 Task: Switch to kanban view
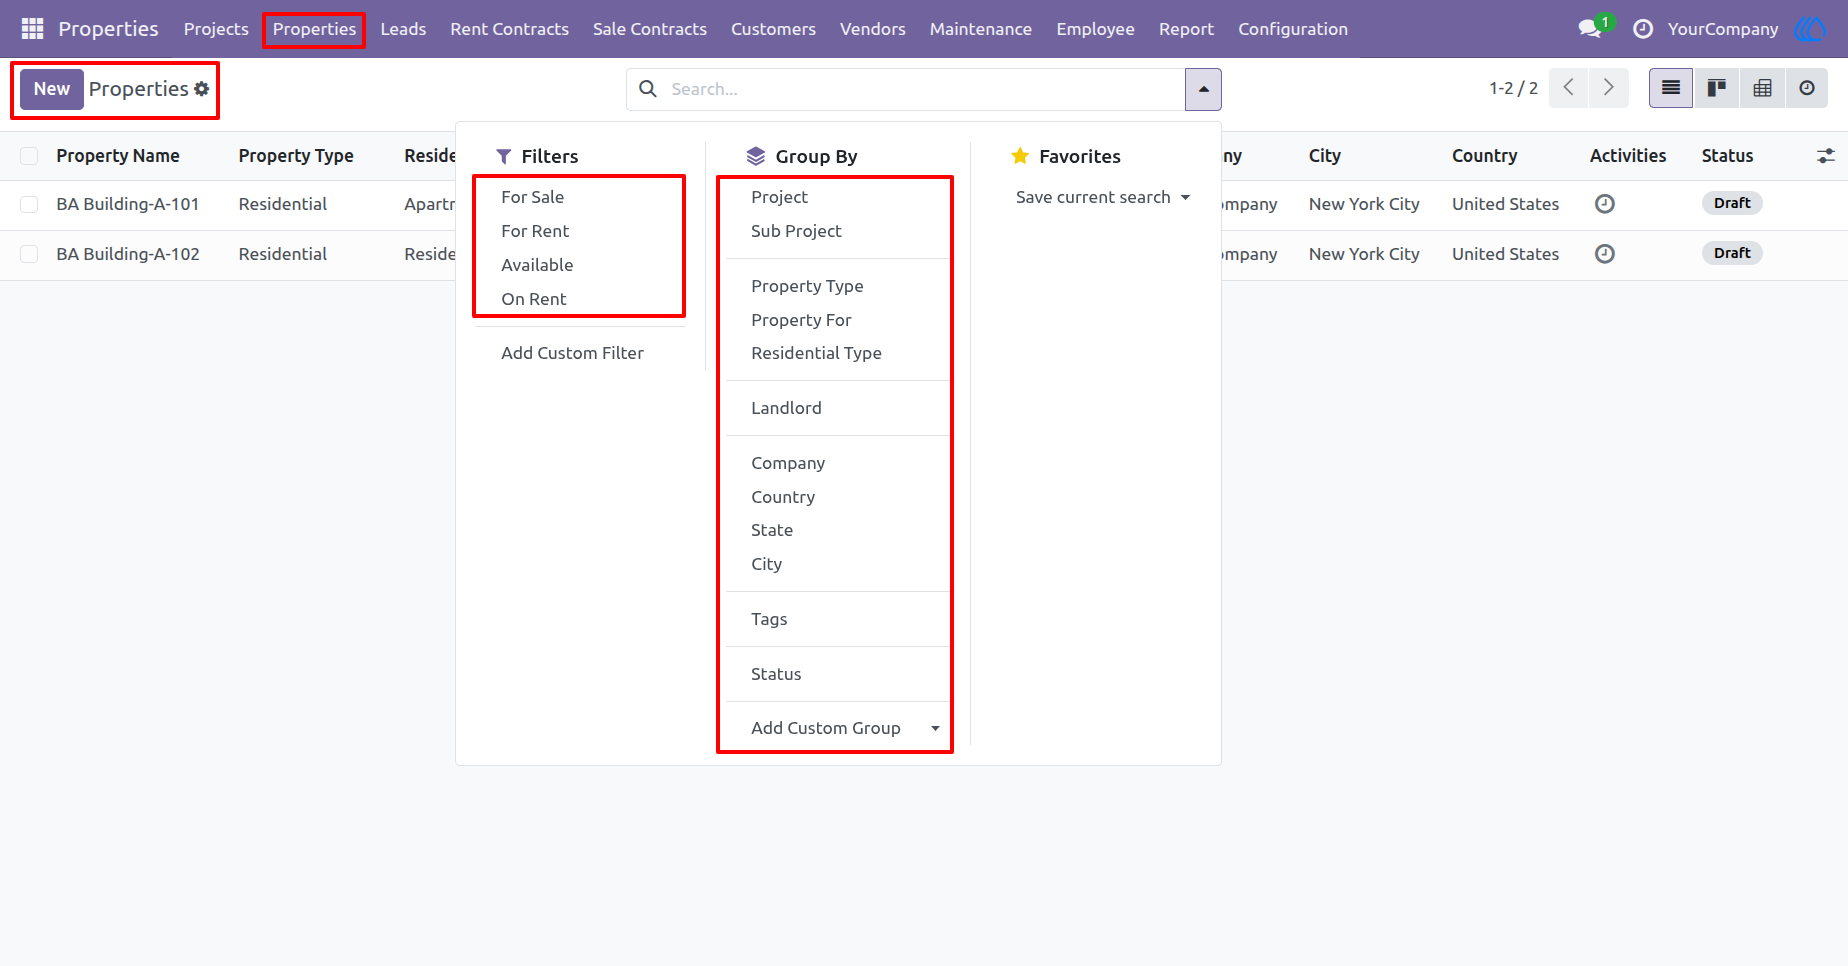coord(1717,88)
